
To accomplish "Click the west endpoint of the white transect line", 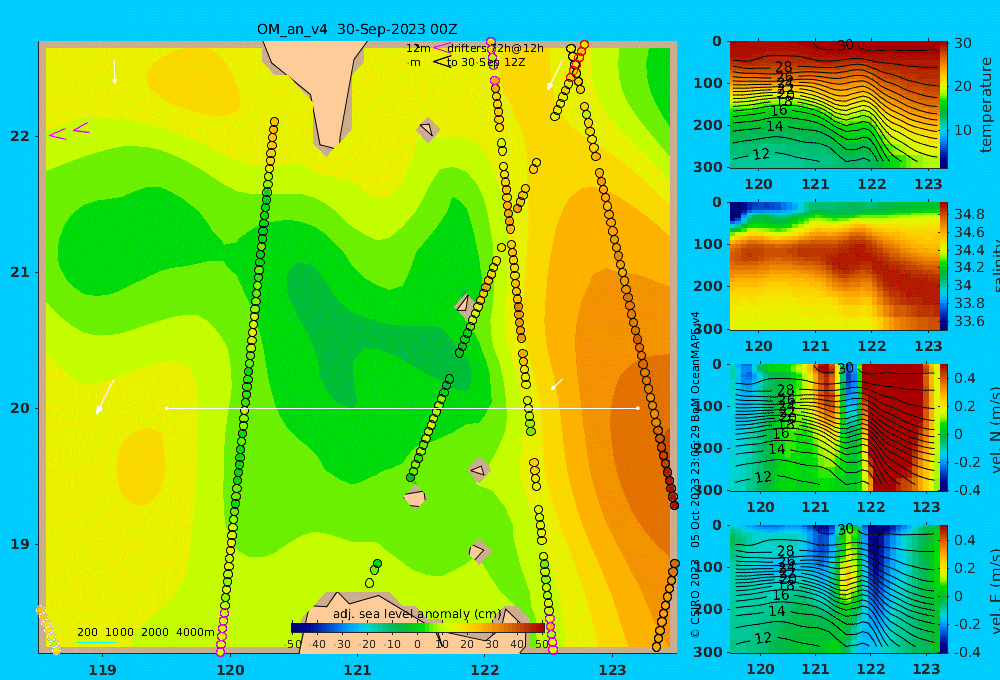I will [x=166, y=408].
